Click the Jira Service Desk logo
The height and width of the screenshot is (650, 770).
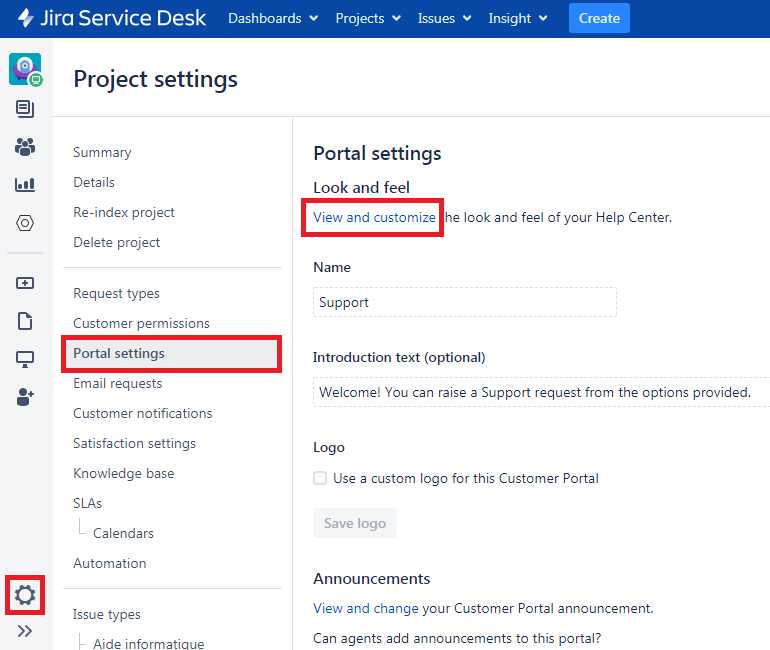click(x=112, y=18)
